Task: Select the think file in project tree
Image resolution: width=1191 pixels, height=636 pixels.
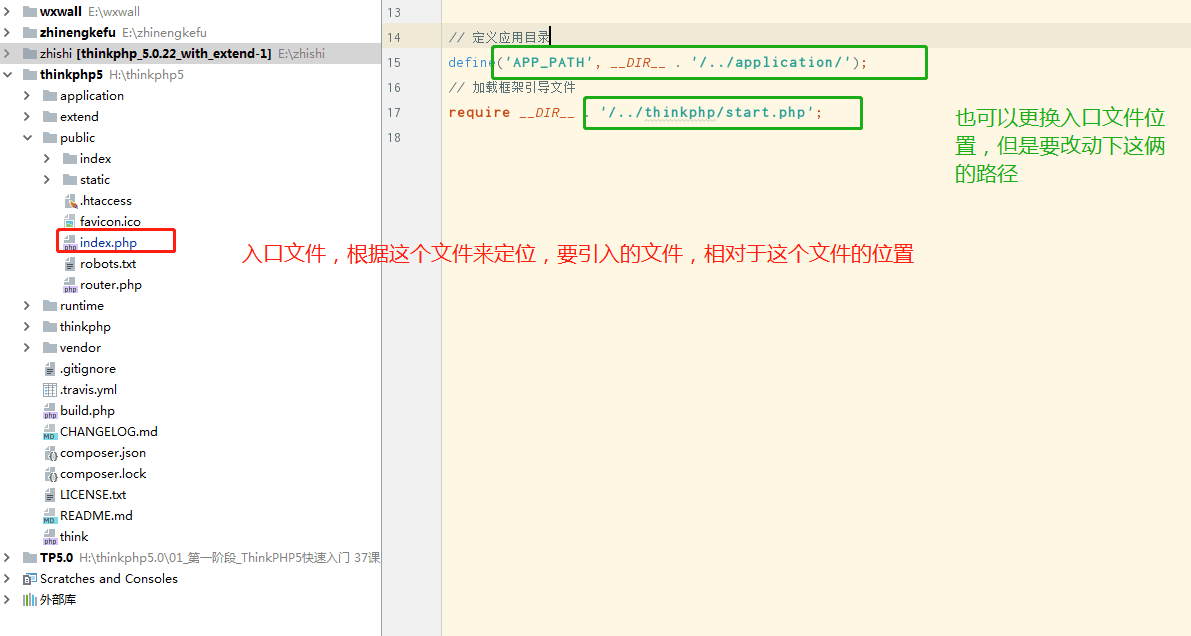Action: (74, 536)
